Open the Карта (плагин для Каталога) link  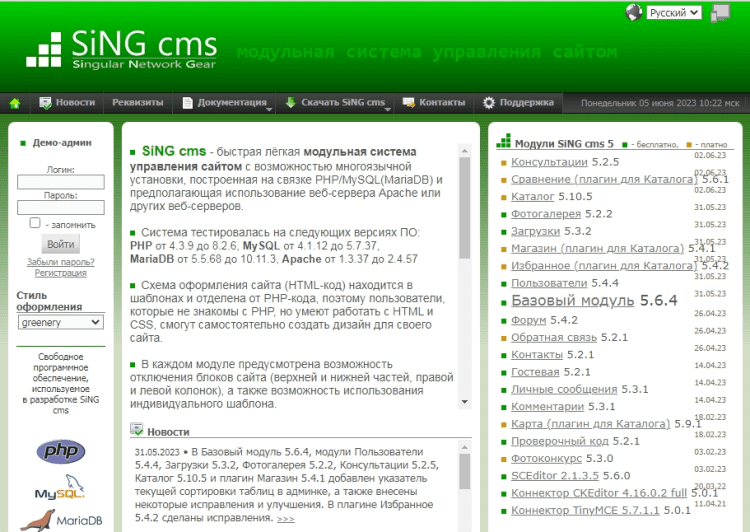click(591, 423)
